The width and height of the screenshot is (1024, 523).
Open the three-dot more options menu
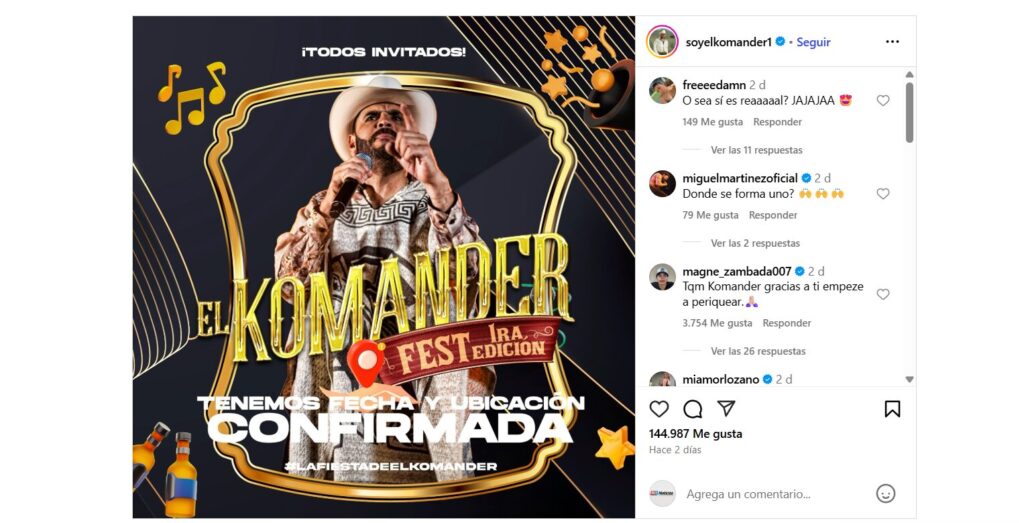coord(892,42)
